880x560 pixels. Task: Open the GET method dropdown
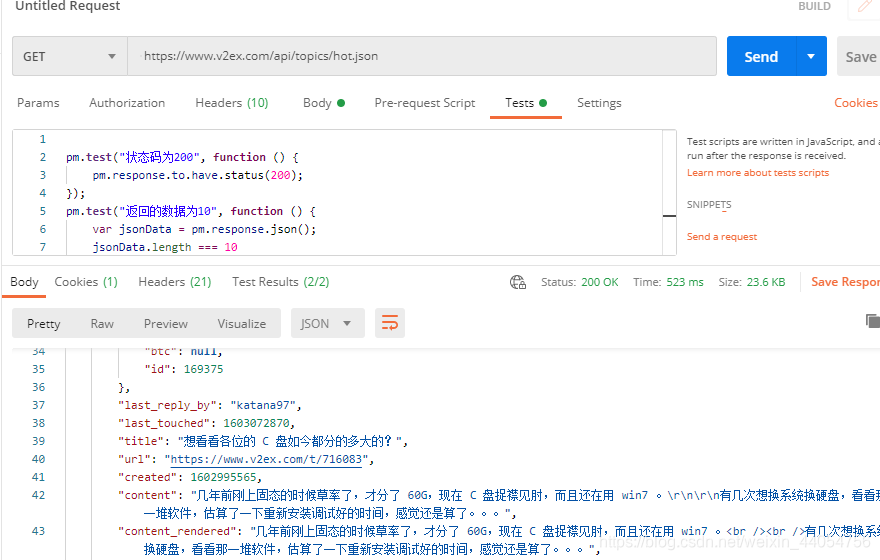point(70,56)
